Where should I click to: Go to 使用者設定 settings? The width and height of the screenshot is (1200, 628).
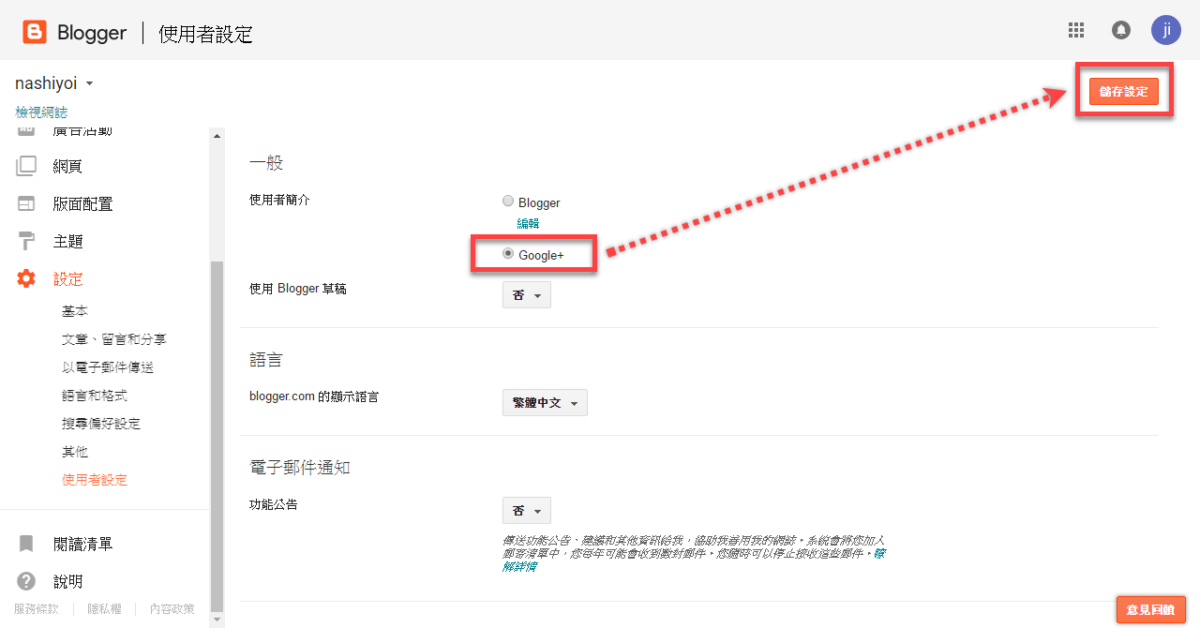[95, 480]
